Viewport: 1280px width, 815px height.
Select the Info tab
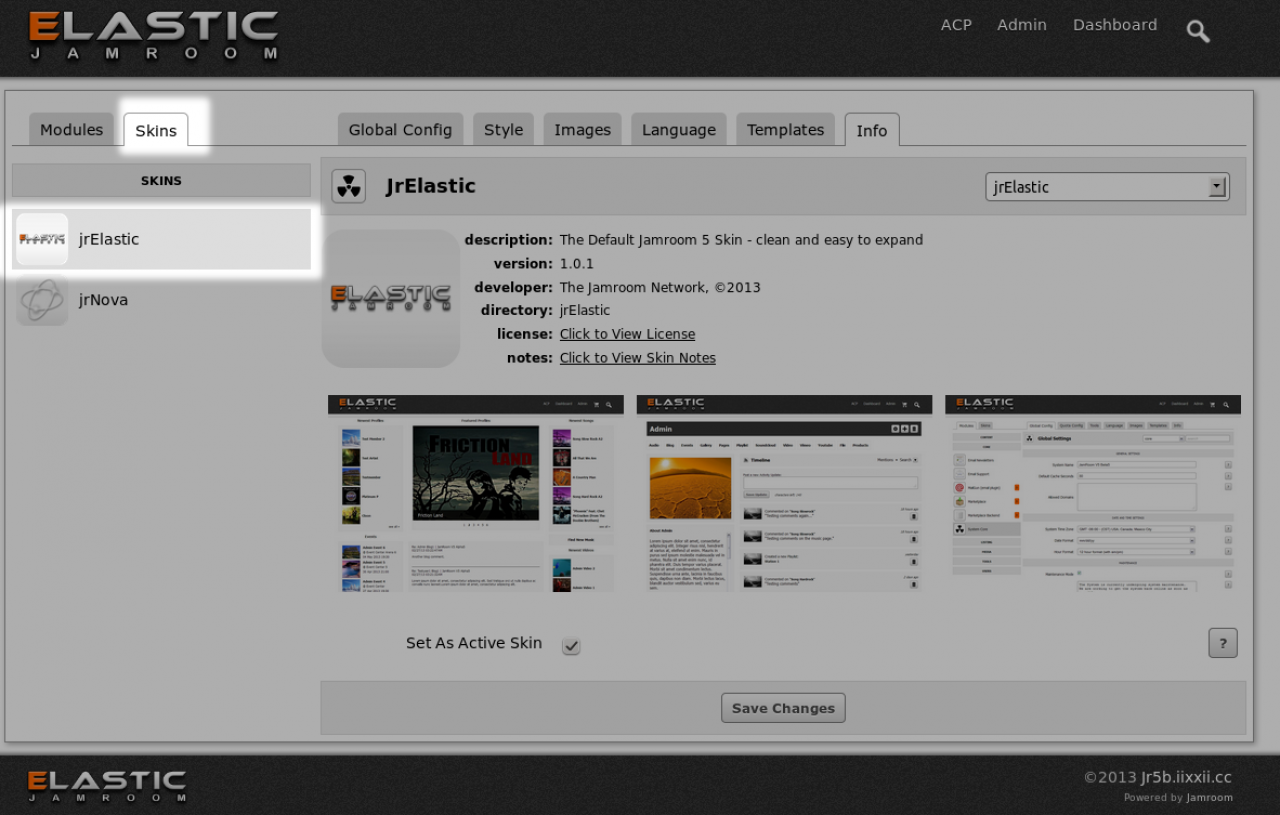[x=872, y=130]
